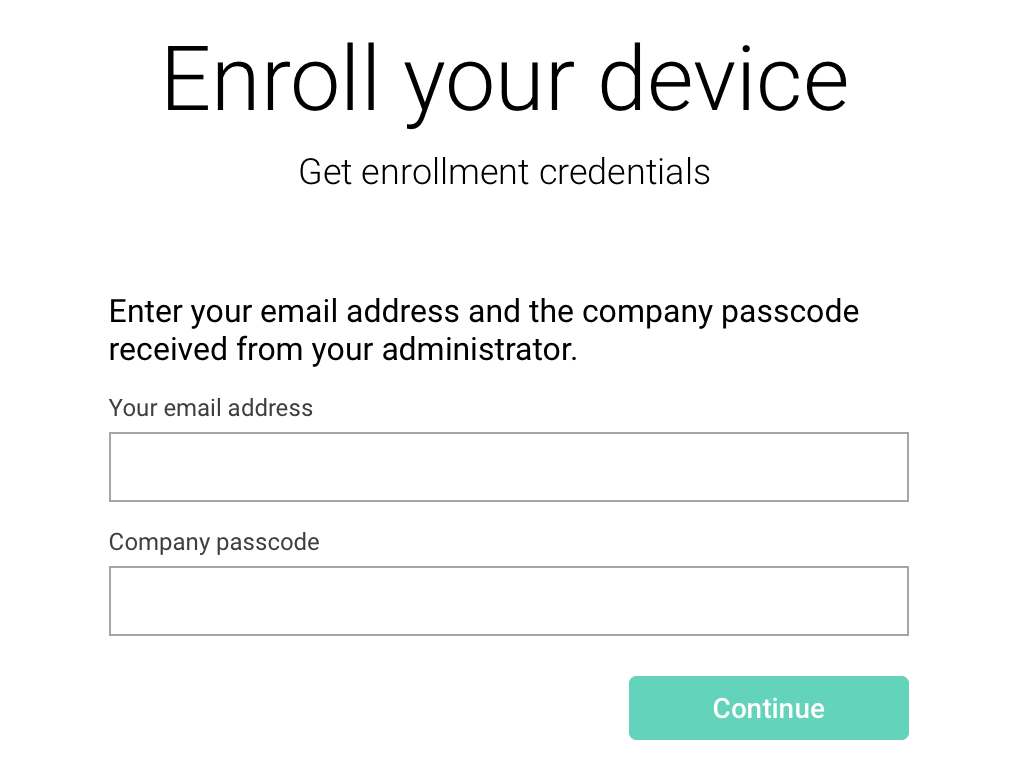
Task: Click the Continue label on the button
Action: (768, 707)
